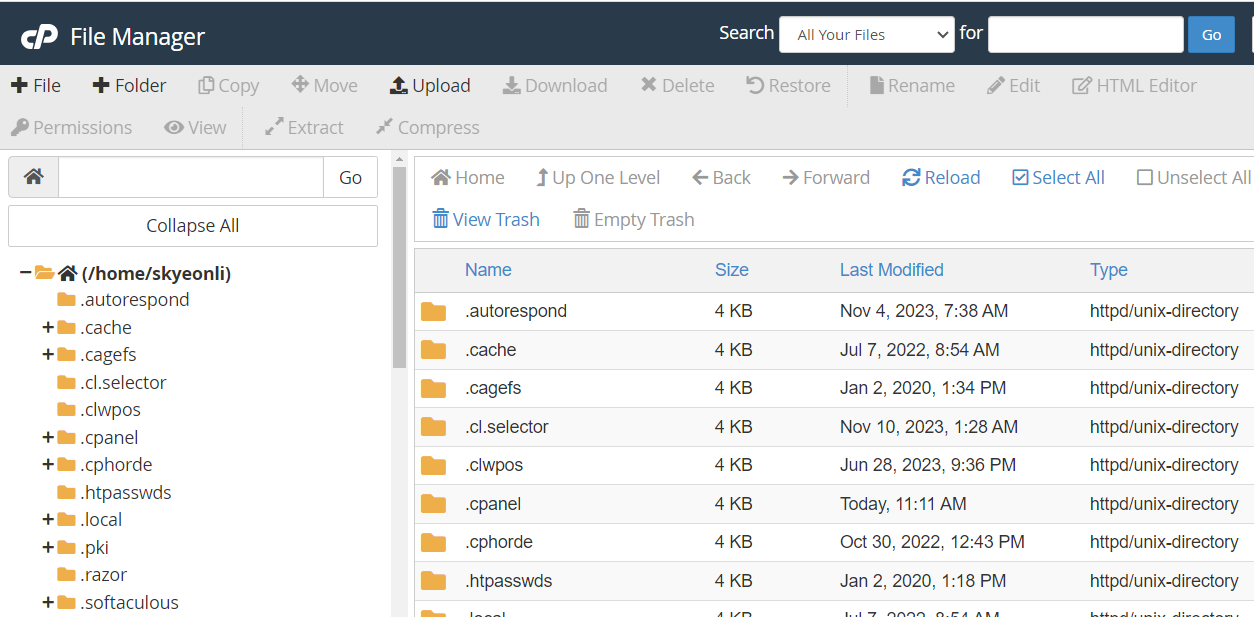The height and width of the screenshot is (617, 1254).
Task: Click the Forward navigation button
Action: tap(826, 178)
